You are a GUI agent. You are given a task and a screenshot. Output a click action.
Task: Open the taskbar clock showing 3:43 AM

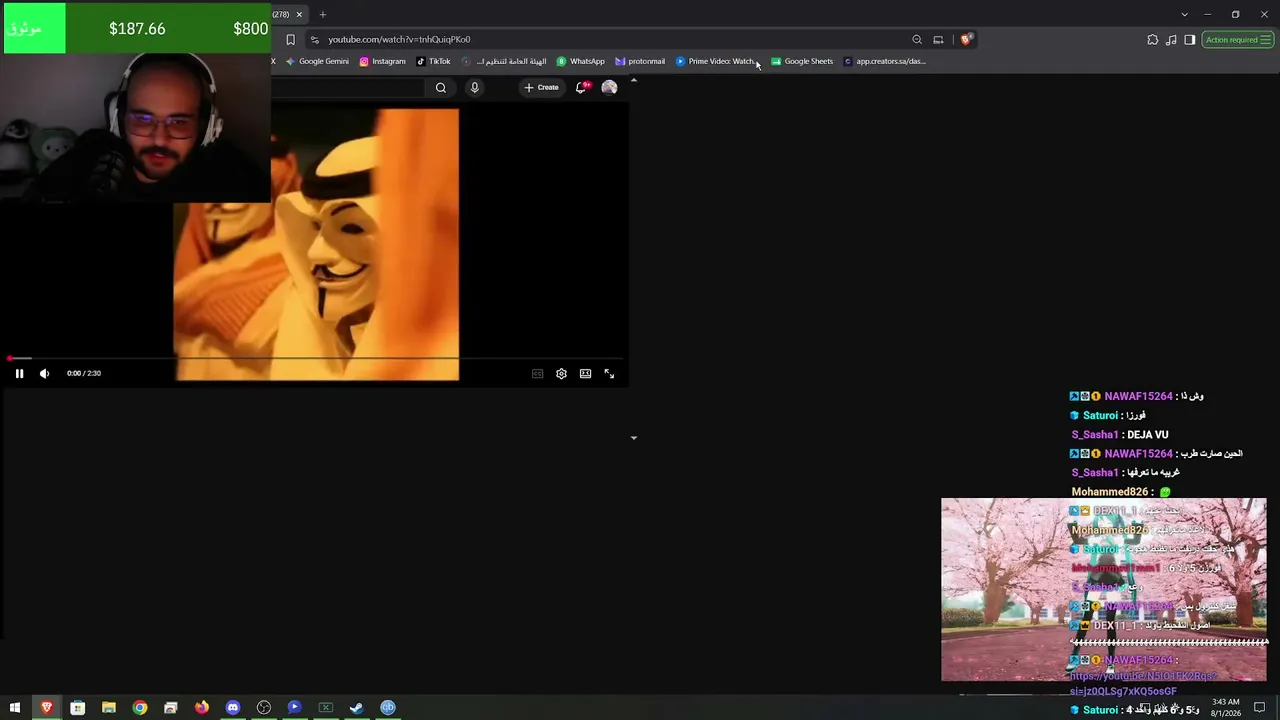pos(1226,708)
